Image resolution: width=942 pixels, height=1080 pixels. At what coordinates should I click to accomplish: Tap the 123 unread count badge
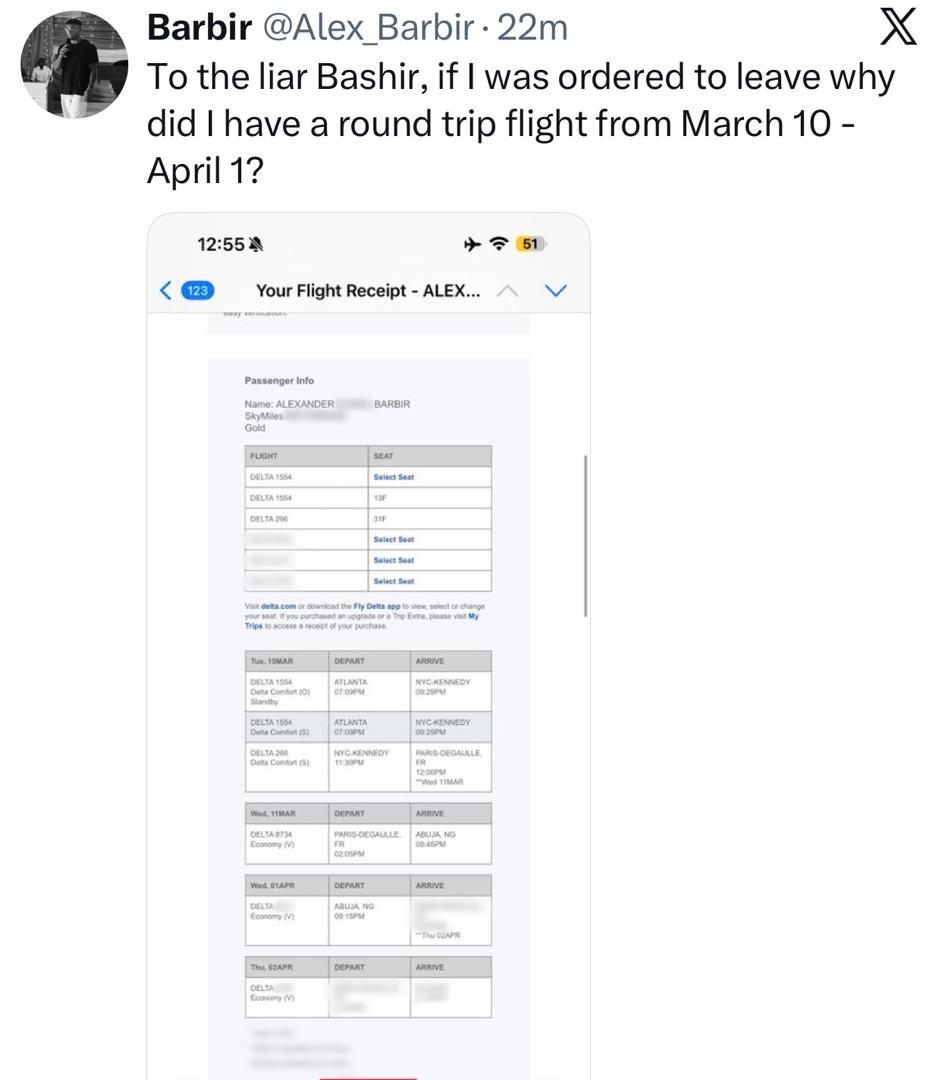(198, 291)
